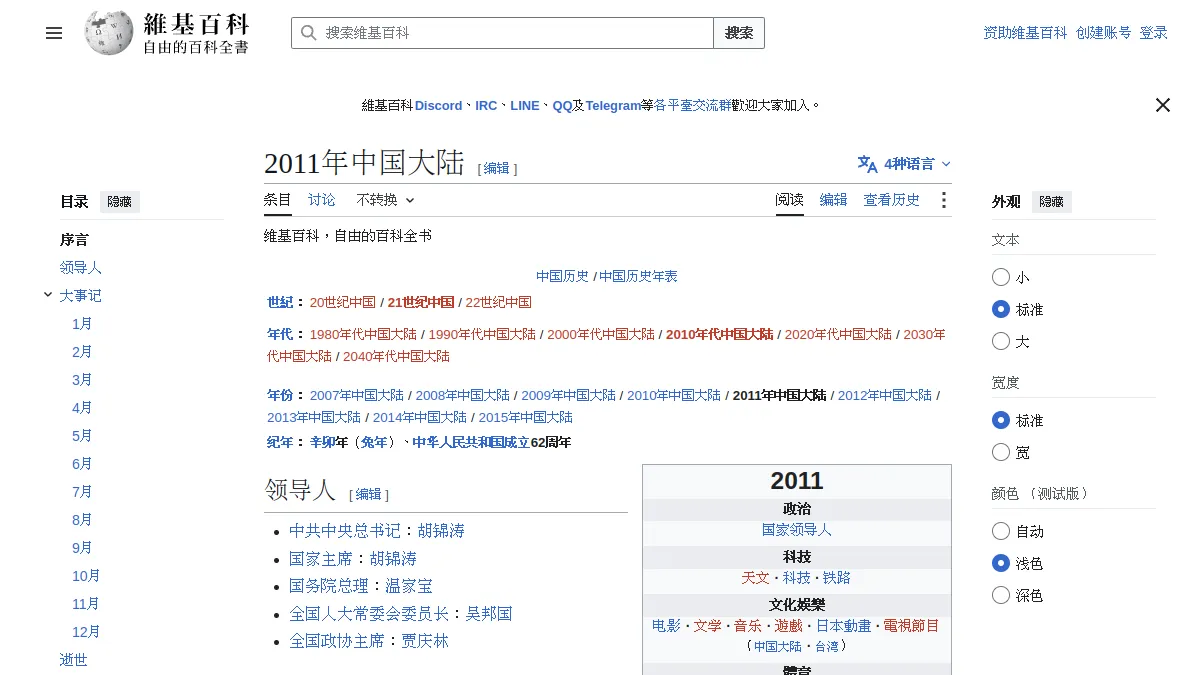Screen dimensions: 1200x675
Task: Dismiss the community banner with X
Action: (x=1162, y=105)
